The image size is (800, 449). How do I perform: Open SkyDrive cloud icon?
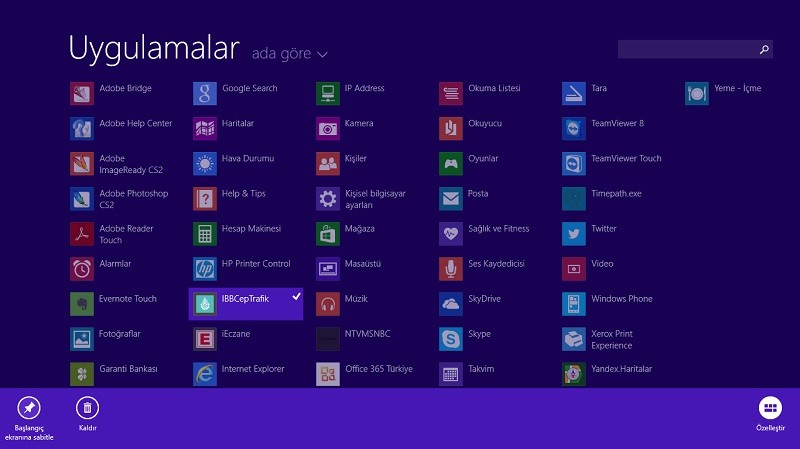tap(451, 304)
